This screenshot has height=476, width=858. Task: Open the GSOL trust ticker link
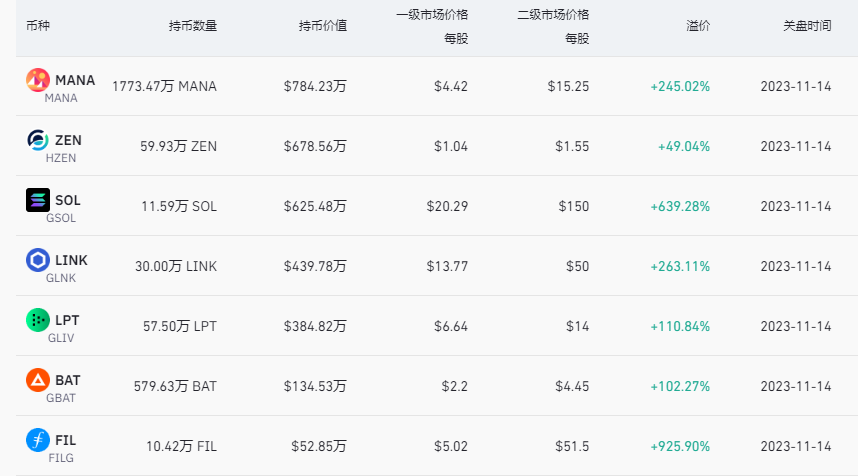[60, 218]
